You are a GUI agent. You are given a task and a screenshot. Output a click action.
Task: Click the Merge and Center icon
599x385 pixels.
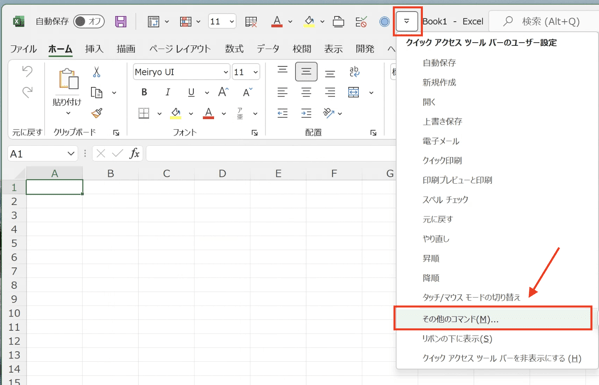[354, 92]
